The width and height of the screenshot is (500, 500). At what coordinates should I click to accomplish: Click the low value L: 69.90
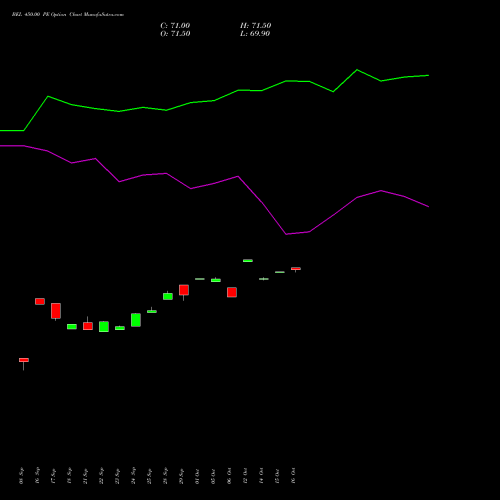click(x=255, y=34)
